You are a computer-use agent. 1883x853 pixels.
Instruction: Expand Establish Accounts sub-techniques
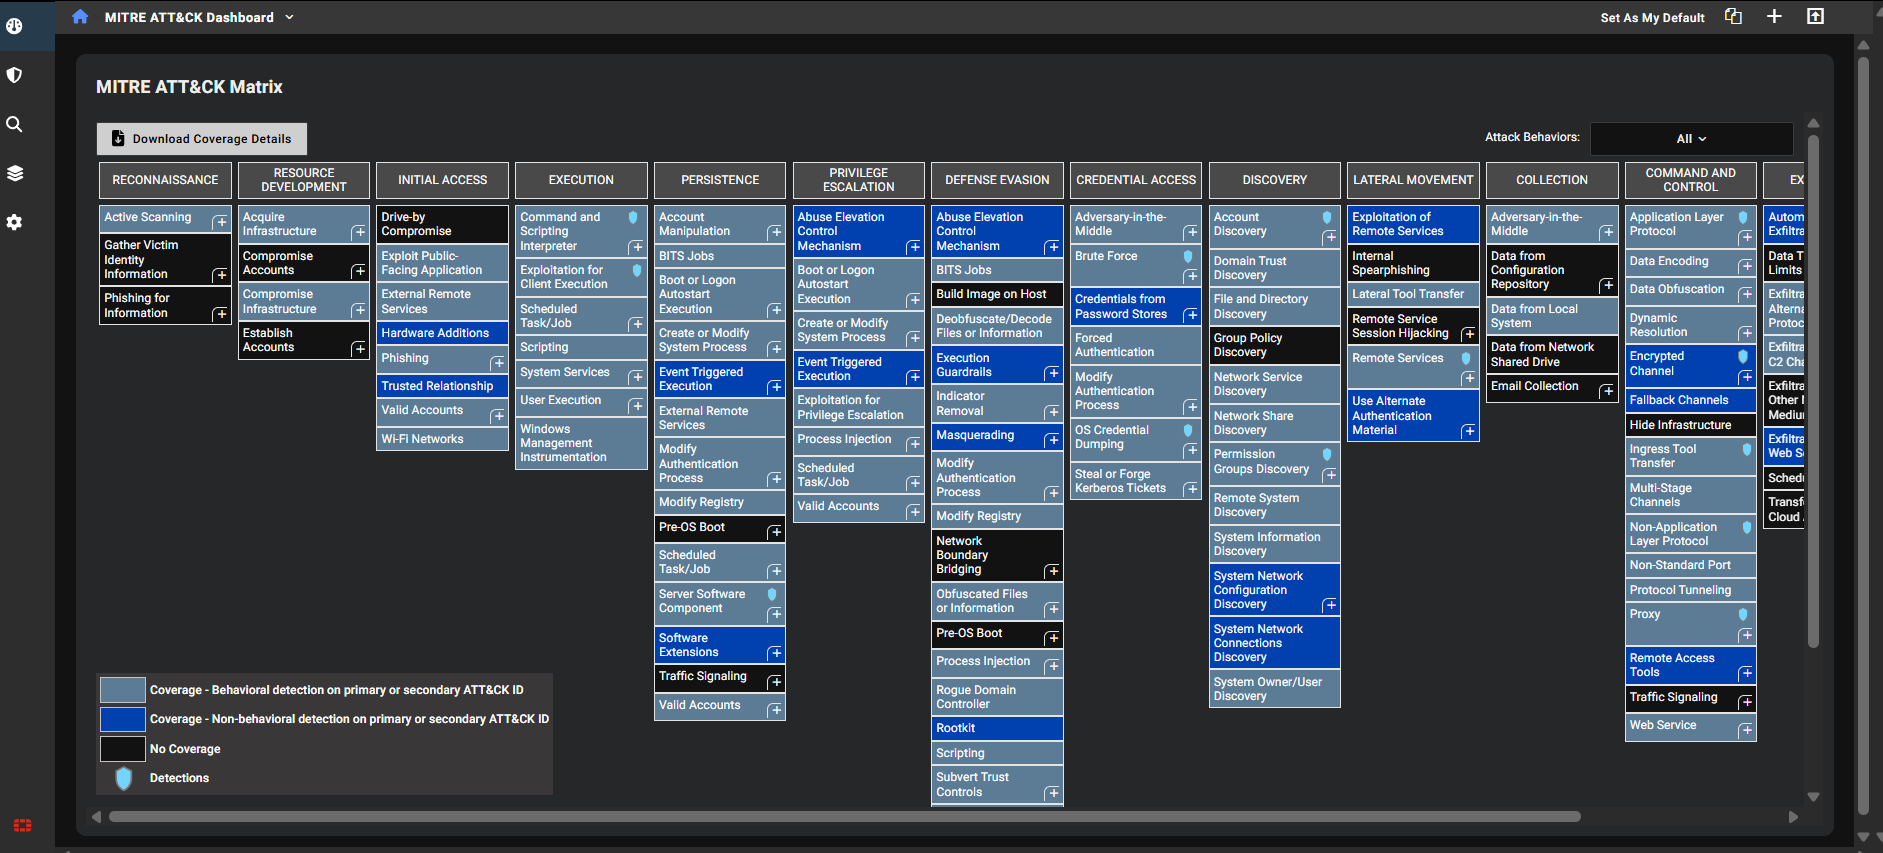(359, 349)
